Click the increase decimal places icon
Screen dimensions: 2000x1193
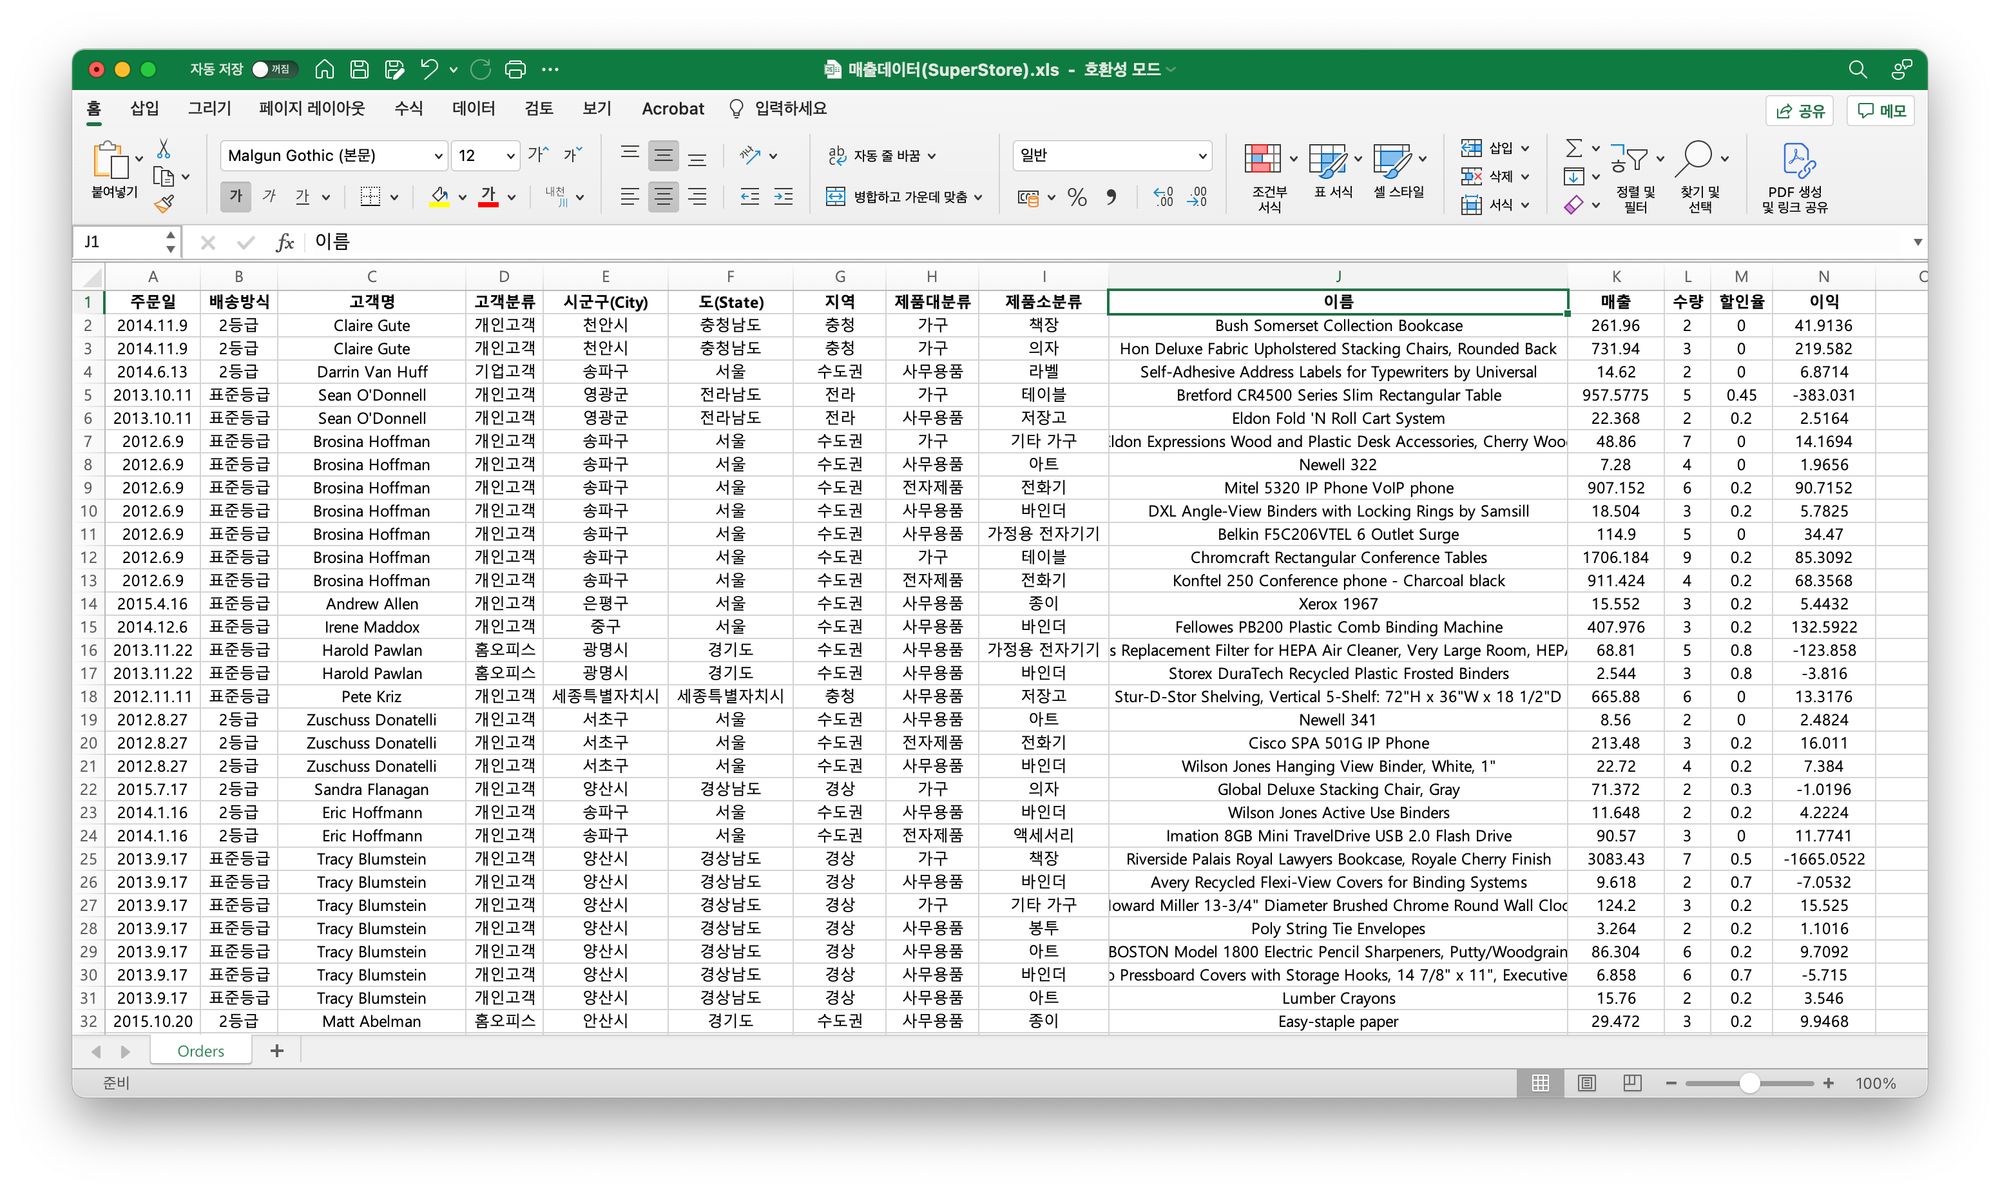click(1163, 197)
